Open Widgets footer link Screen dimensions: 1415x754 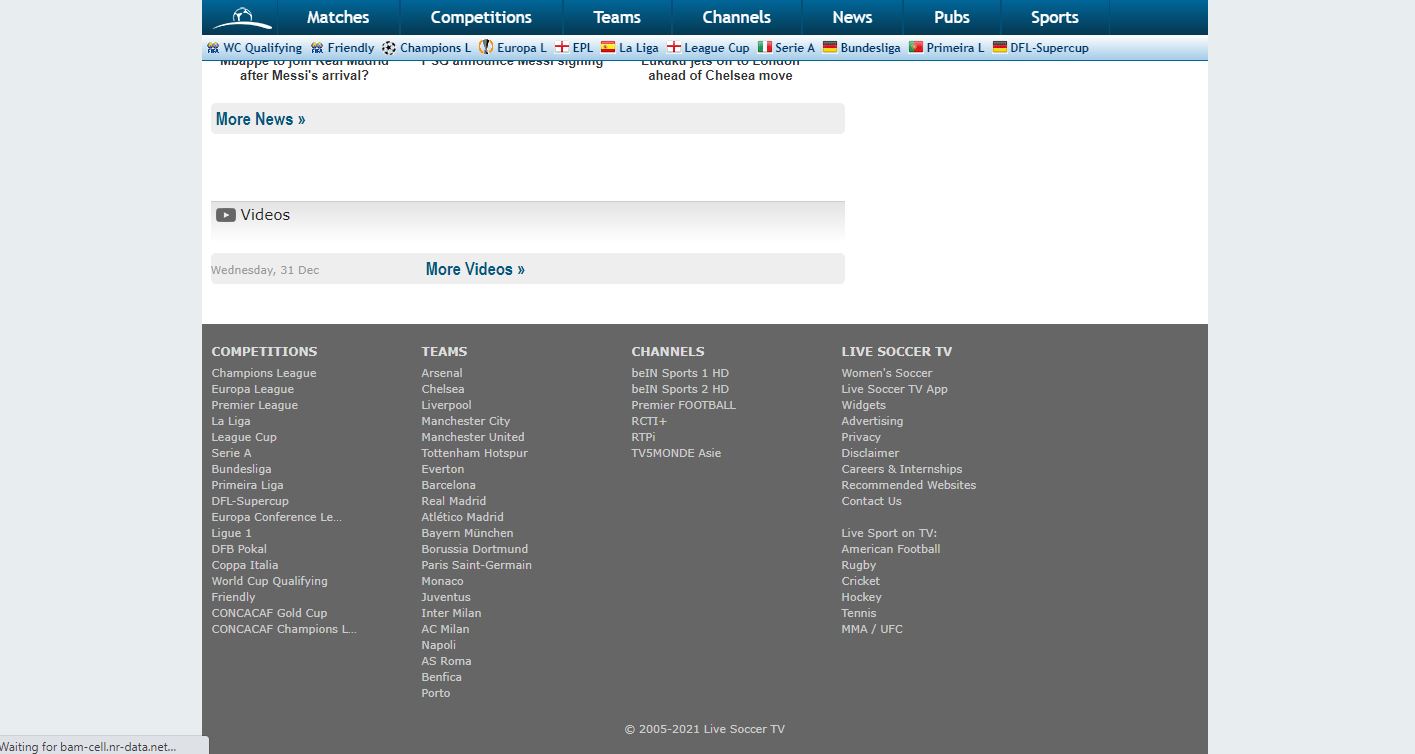tap(864, 405)
